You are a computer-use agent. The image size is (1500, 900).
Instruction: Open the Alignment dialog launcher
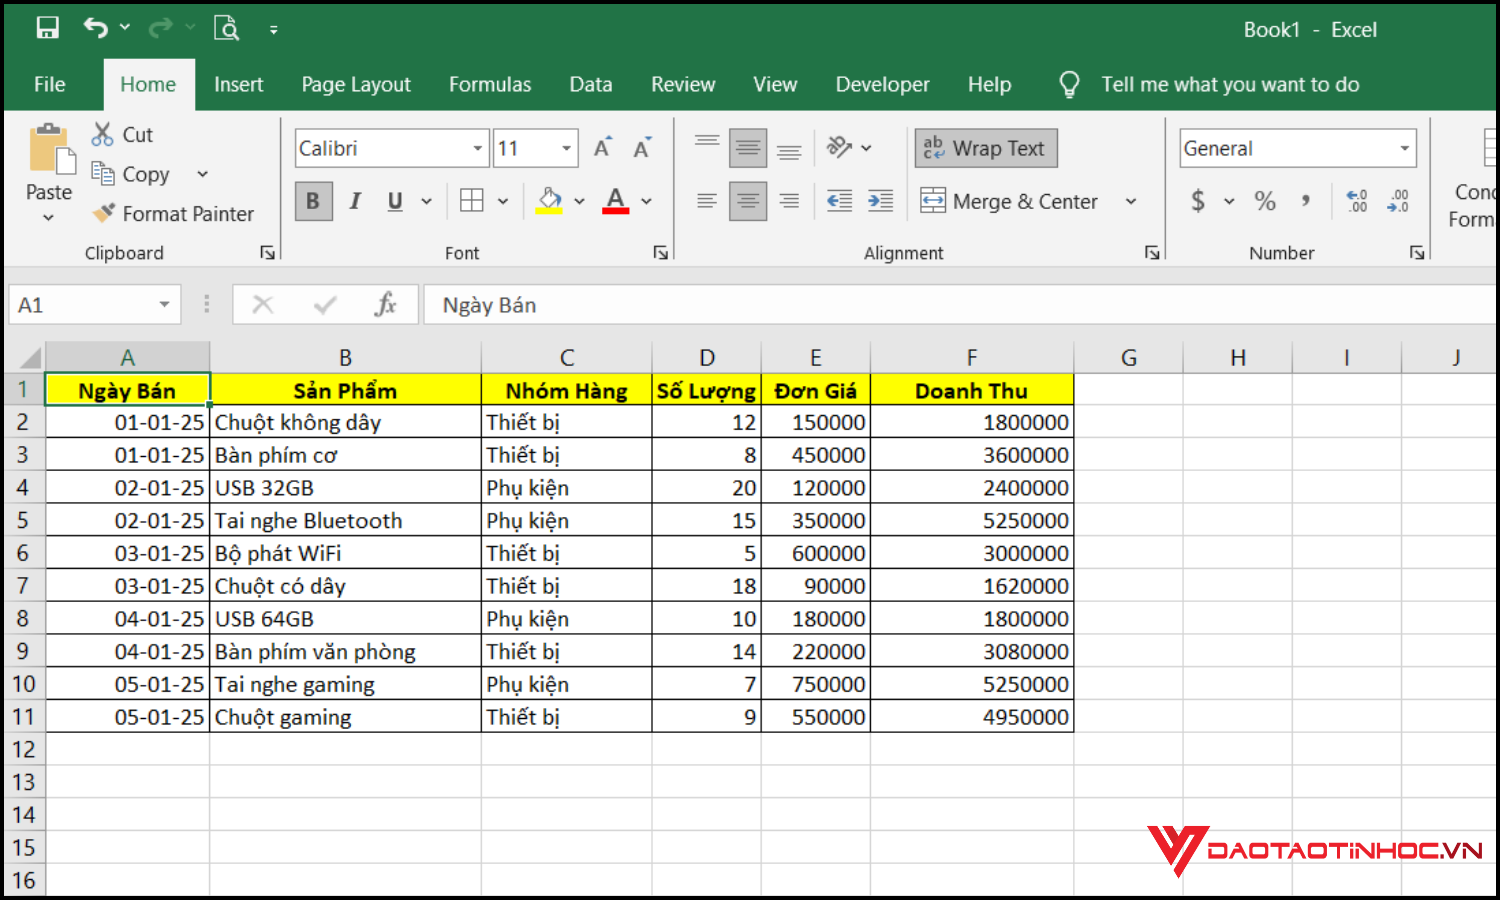pos(1152,252)
